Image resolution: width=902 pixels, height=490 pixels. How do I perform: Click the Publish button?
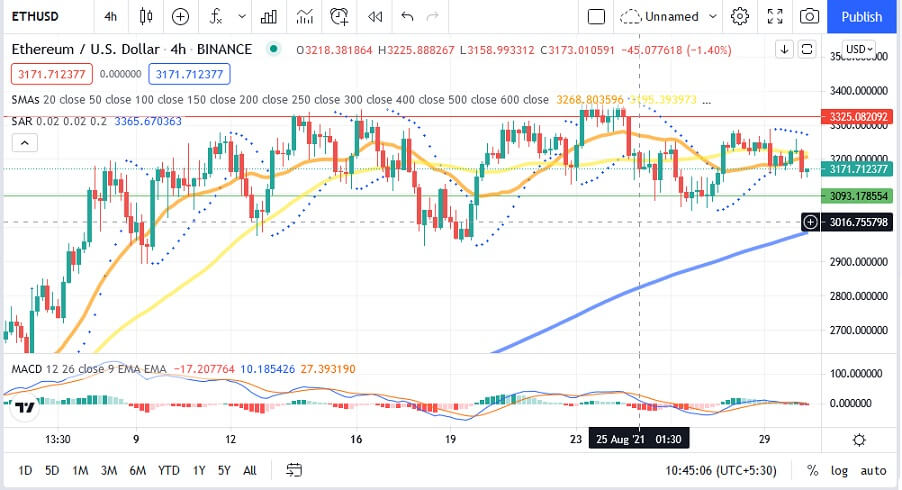point(861,16)
